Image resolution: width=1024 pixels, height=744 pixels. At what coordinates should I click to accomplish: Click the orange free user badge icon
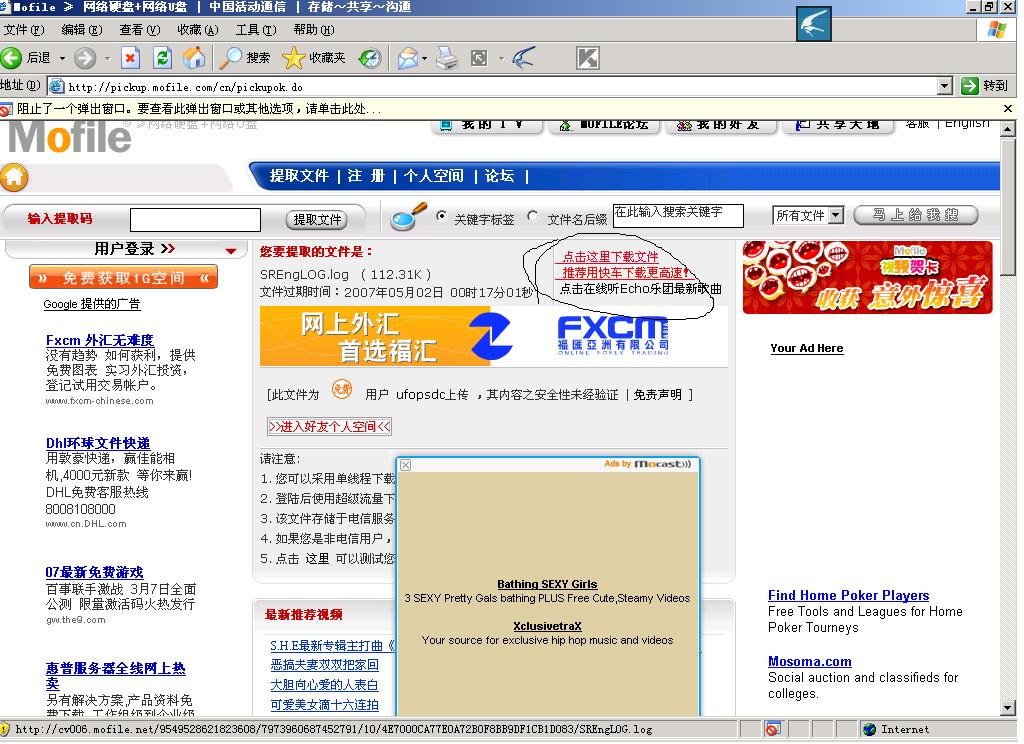click(x=342, y=390)
